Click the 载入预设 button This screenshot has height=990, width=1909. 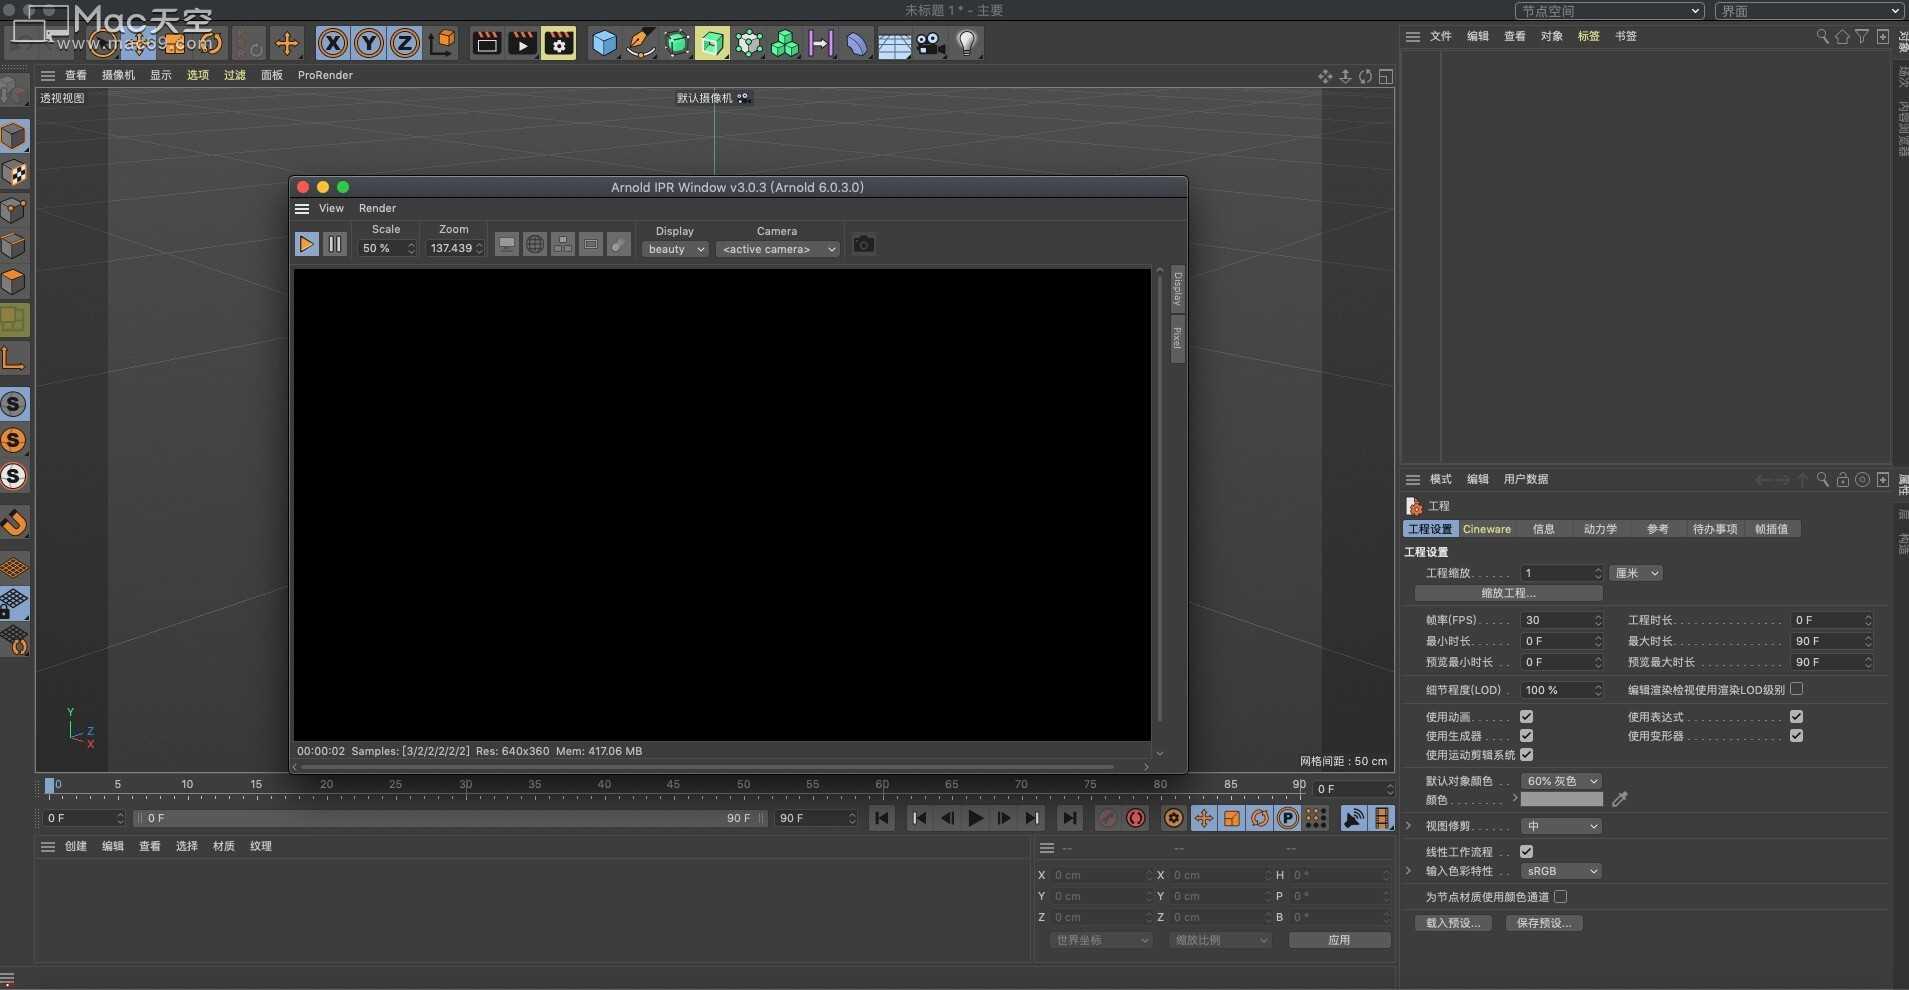pyautogui.click(x=1453, y=923)
